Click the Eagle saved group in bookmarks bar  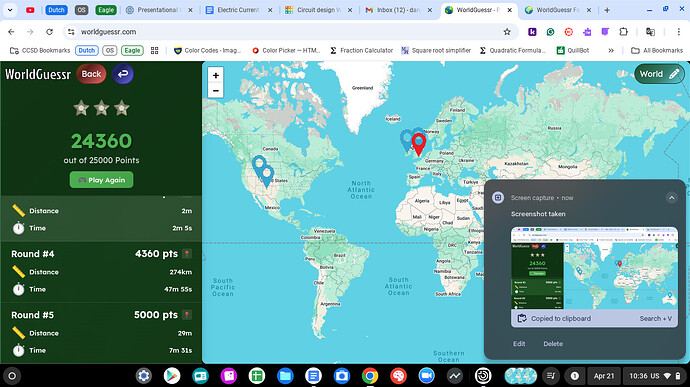[x=132, y=51]
